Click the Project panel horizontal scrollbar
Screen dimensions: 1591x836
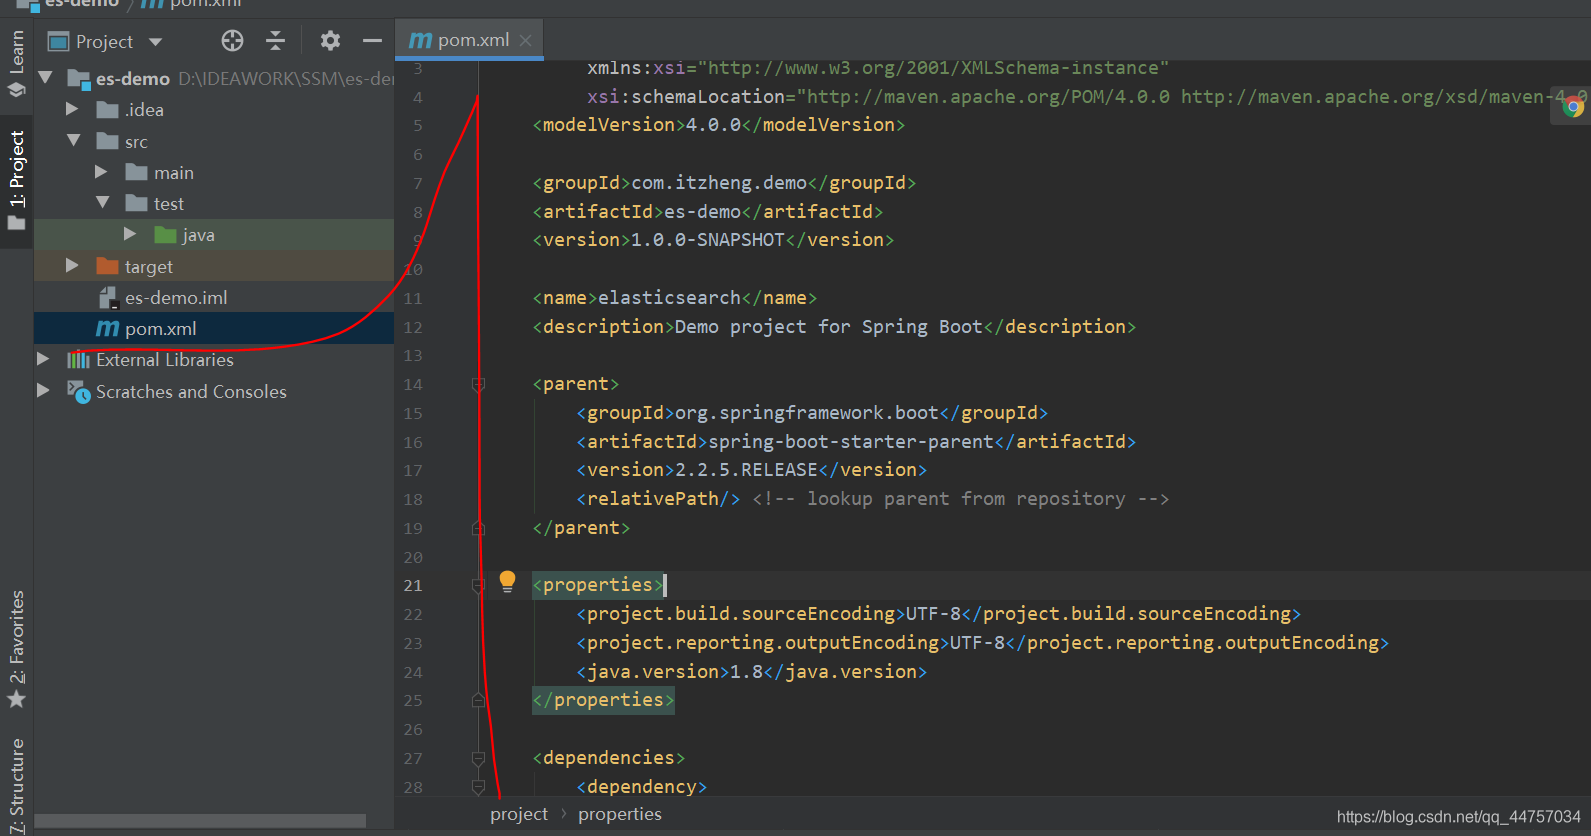[x=200, y=821]
